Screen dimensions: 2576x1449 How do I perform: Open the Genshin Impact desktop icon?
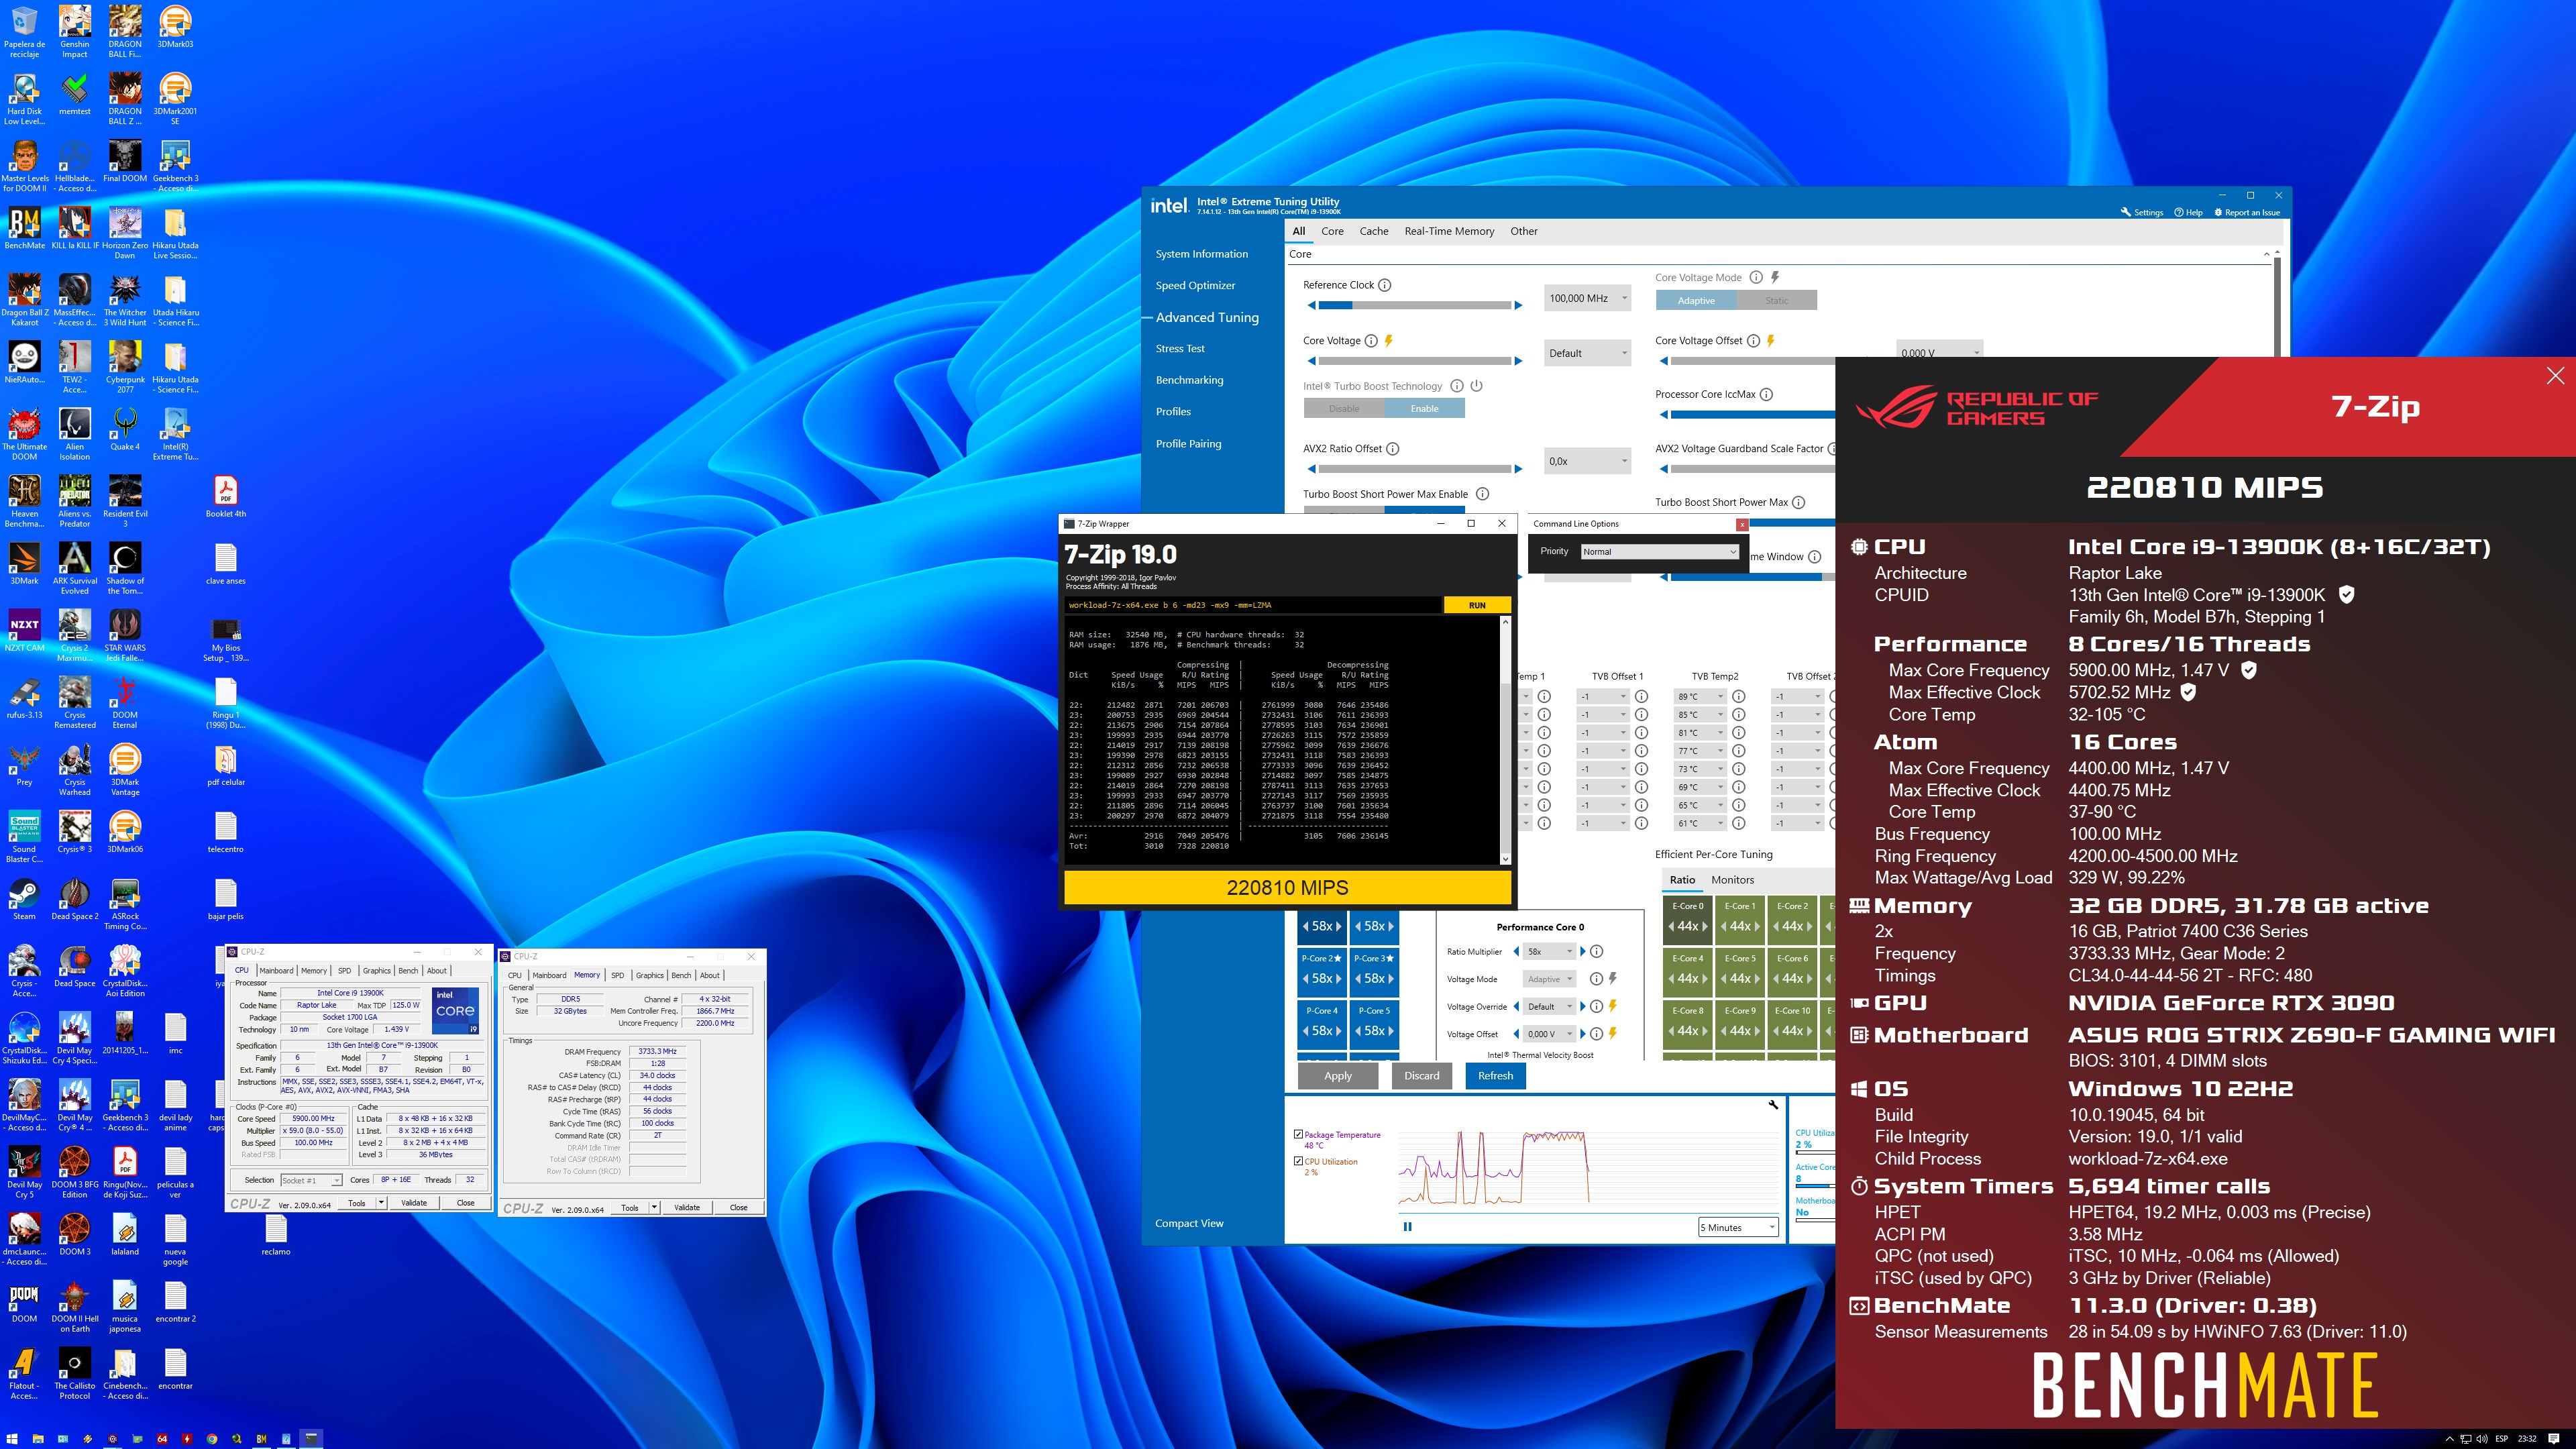coord(74,31)
